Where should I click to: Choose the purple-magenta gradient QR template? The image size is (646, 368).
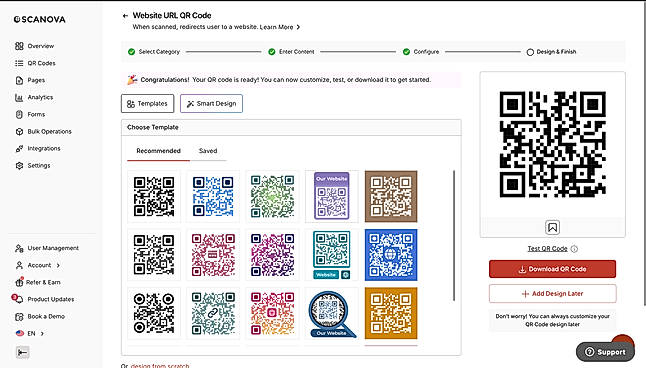tap(272, 255)
